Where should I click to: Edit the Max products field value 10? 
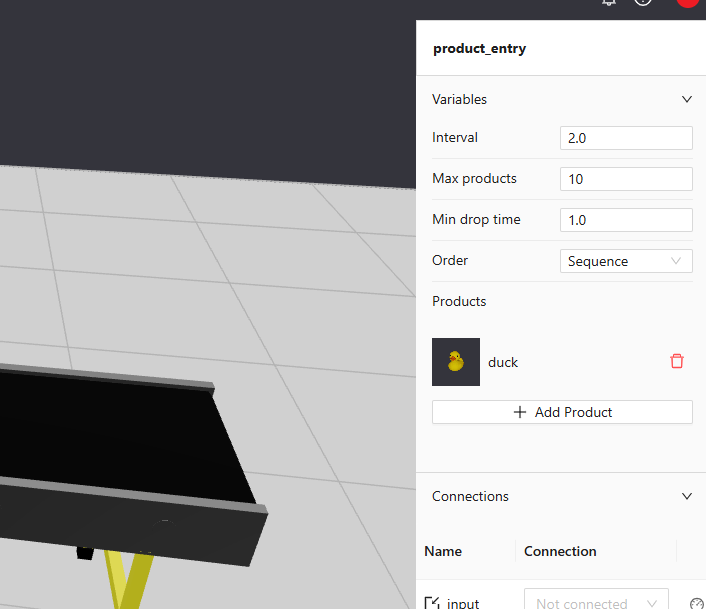click(626, 179)
